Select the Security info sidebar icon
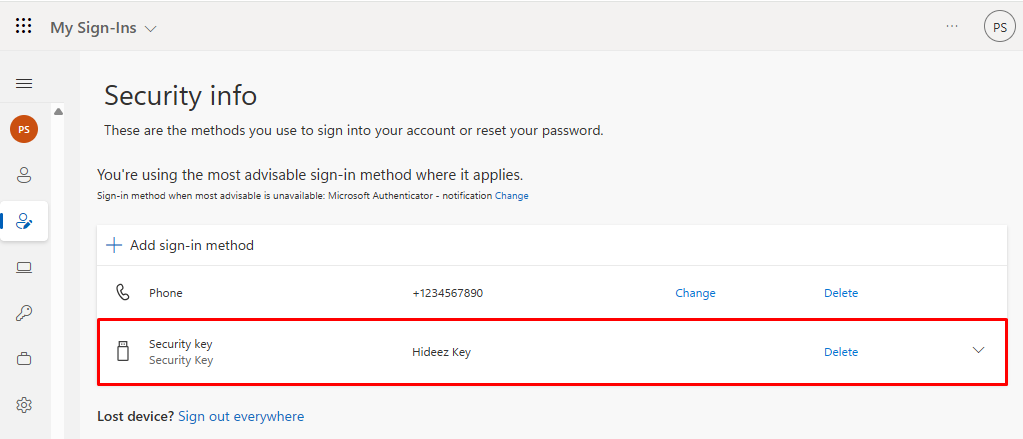The width and height of the screenshot is (1023, 439). pyautogui.click(x=24, y=221)
